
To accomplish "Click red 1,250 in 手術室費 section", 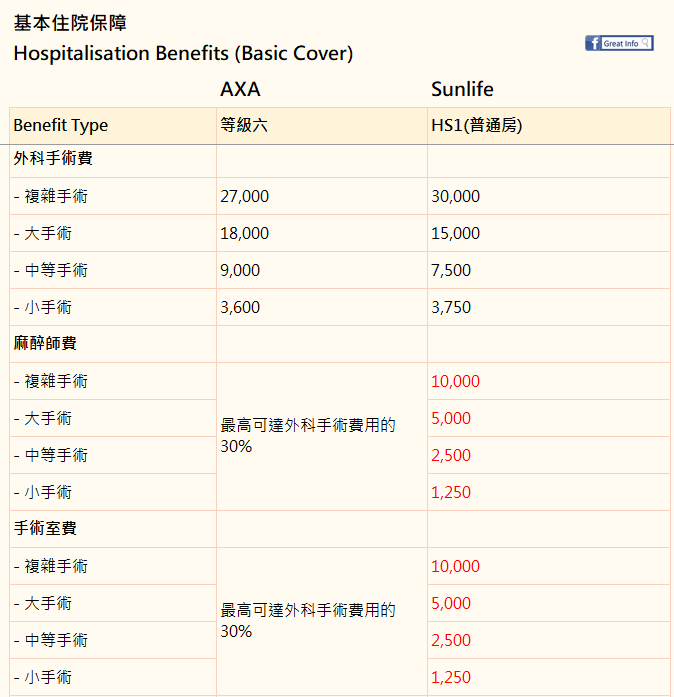I will [x=451, y=677].
